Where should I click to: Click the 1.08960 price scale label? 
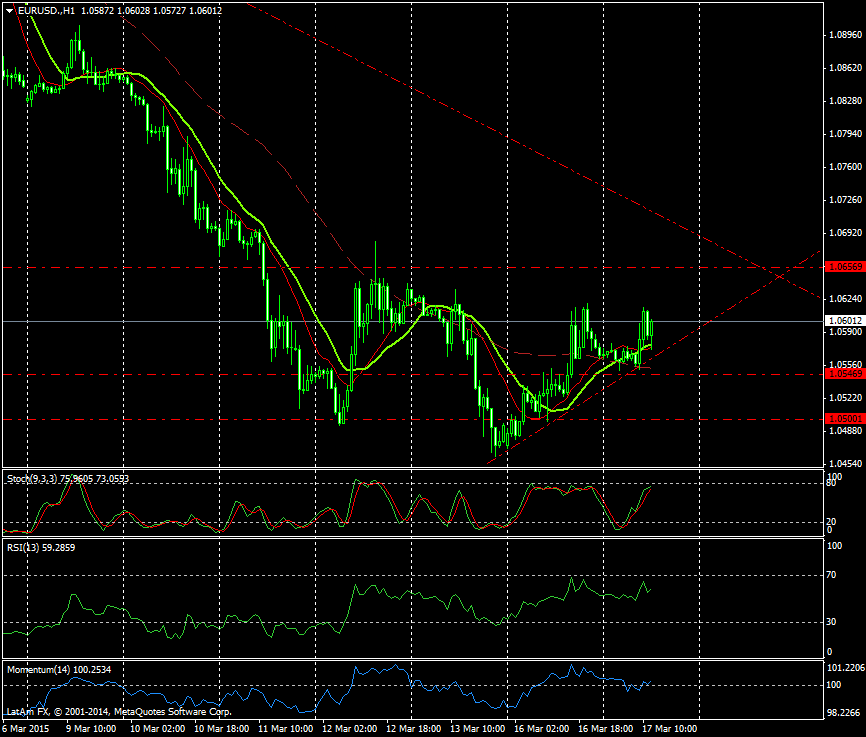(x=845, y=35)
